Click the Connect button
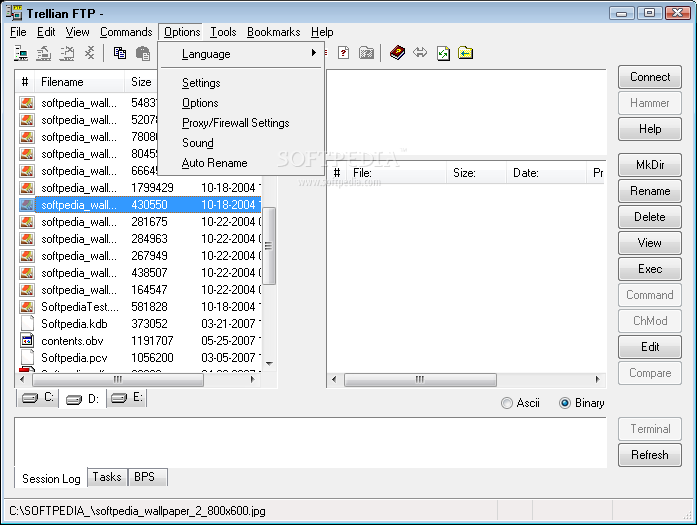This screenshot has height=525, width=697. pos(649,77)
